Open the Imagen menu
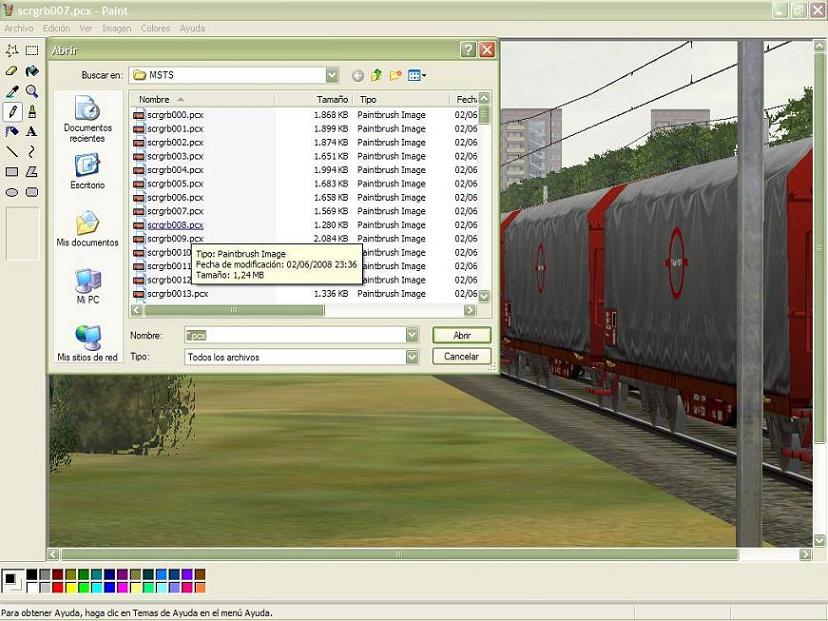828x621 pixels. (116, 28)
